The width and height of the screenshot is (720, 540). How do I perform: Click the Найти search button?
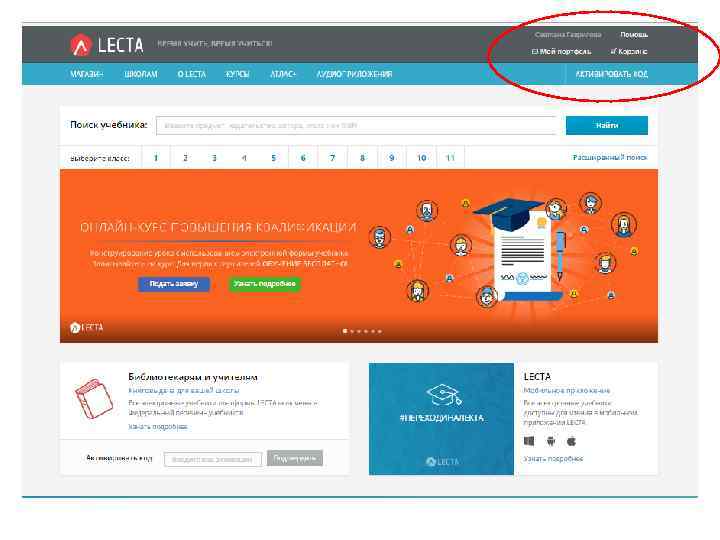pos(607,125)
